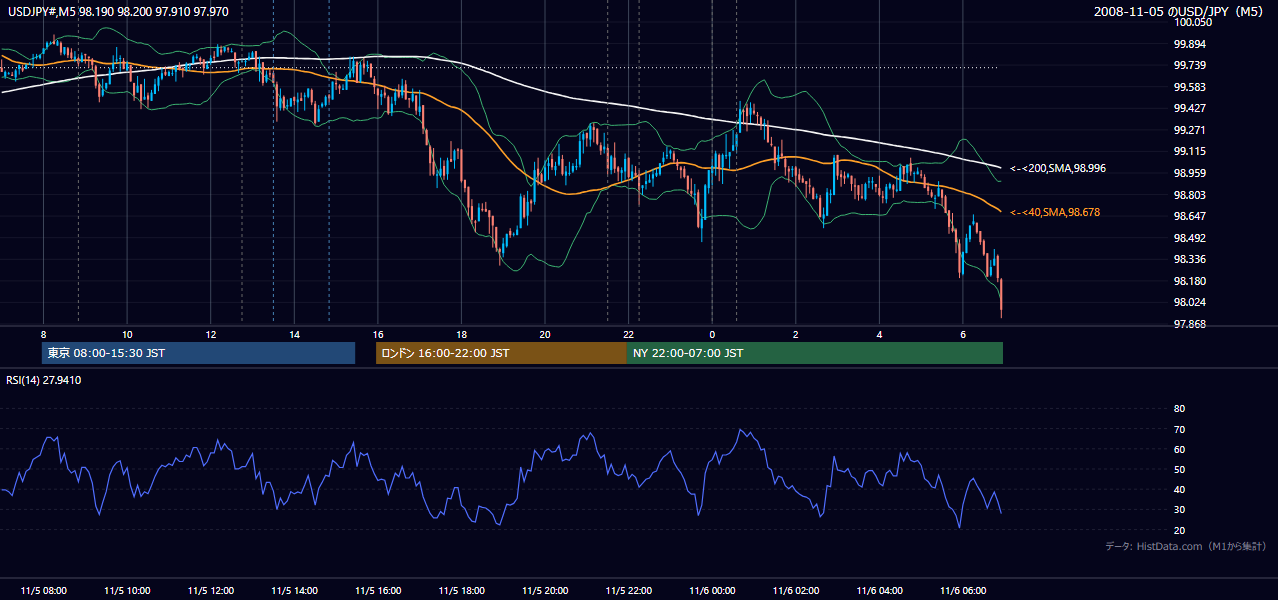Viewport: 1278px width, 600px height.
Task: Click the price axis label 98.959
Action: tap(1190, 173)
